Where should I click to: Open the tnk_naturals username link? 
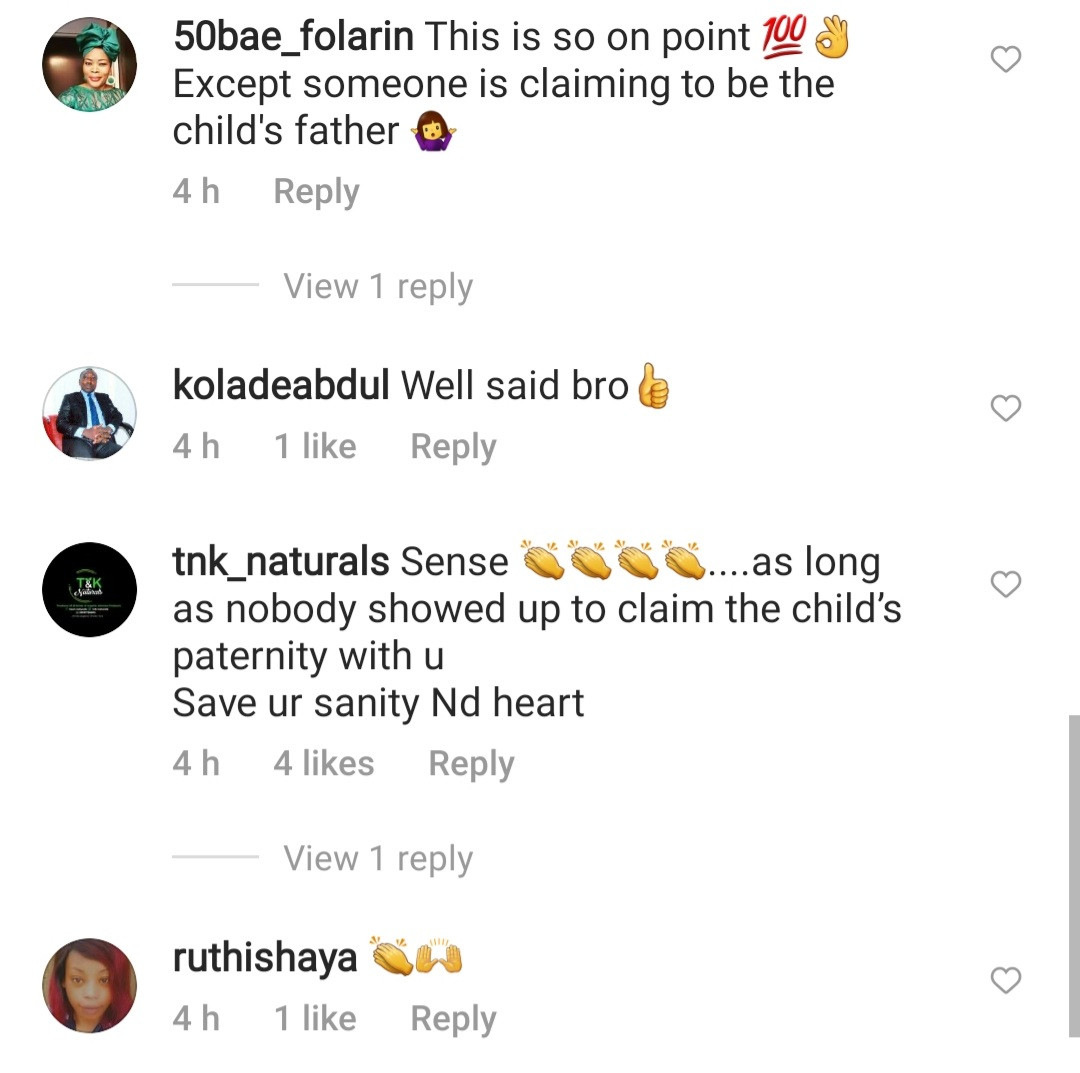click(x=280, y=562)
